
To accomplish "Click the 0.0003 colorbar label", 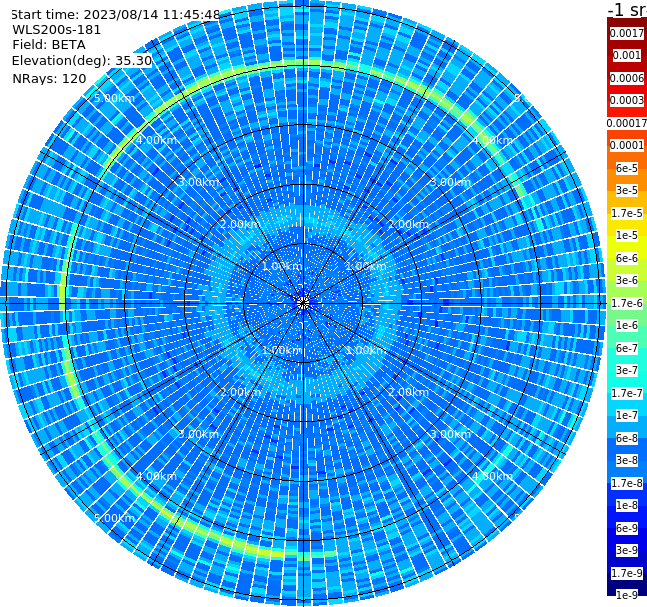I will [x=627, y=100].
